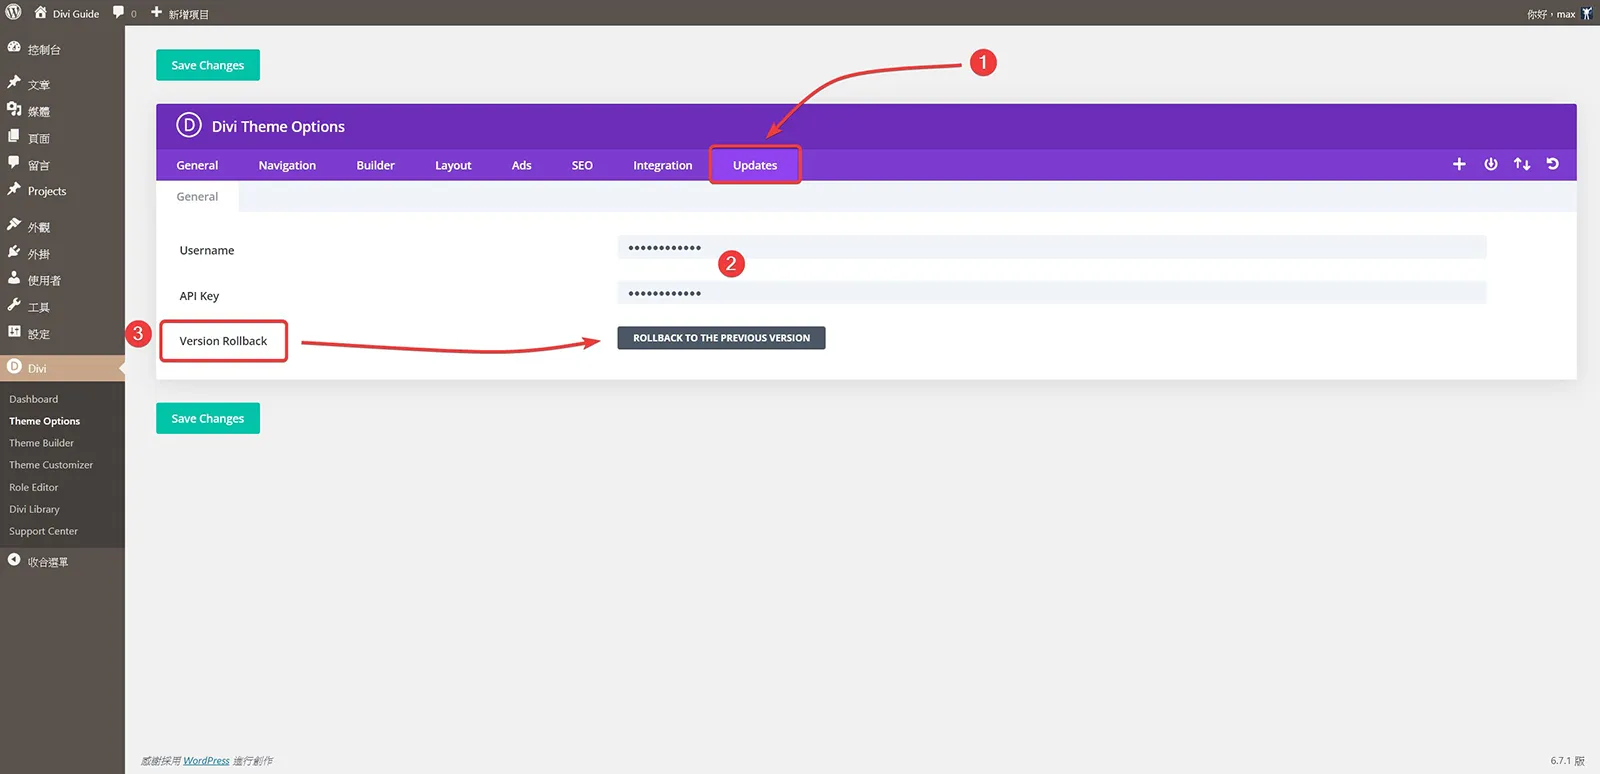The width and height of the screenshot is (1600, 774).
Task: Click the Projects pin icon
Action: (14, 190)
